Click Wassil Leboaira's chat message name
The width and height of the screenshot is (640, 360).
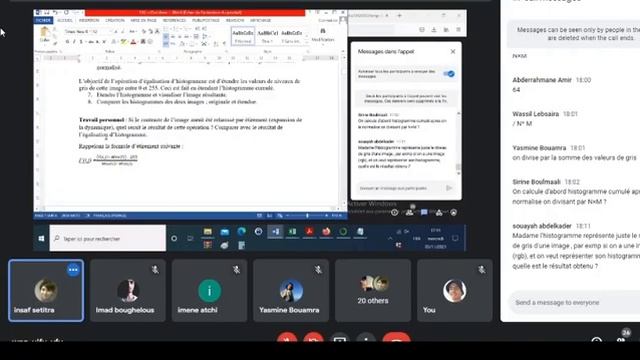pos(536,114)
